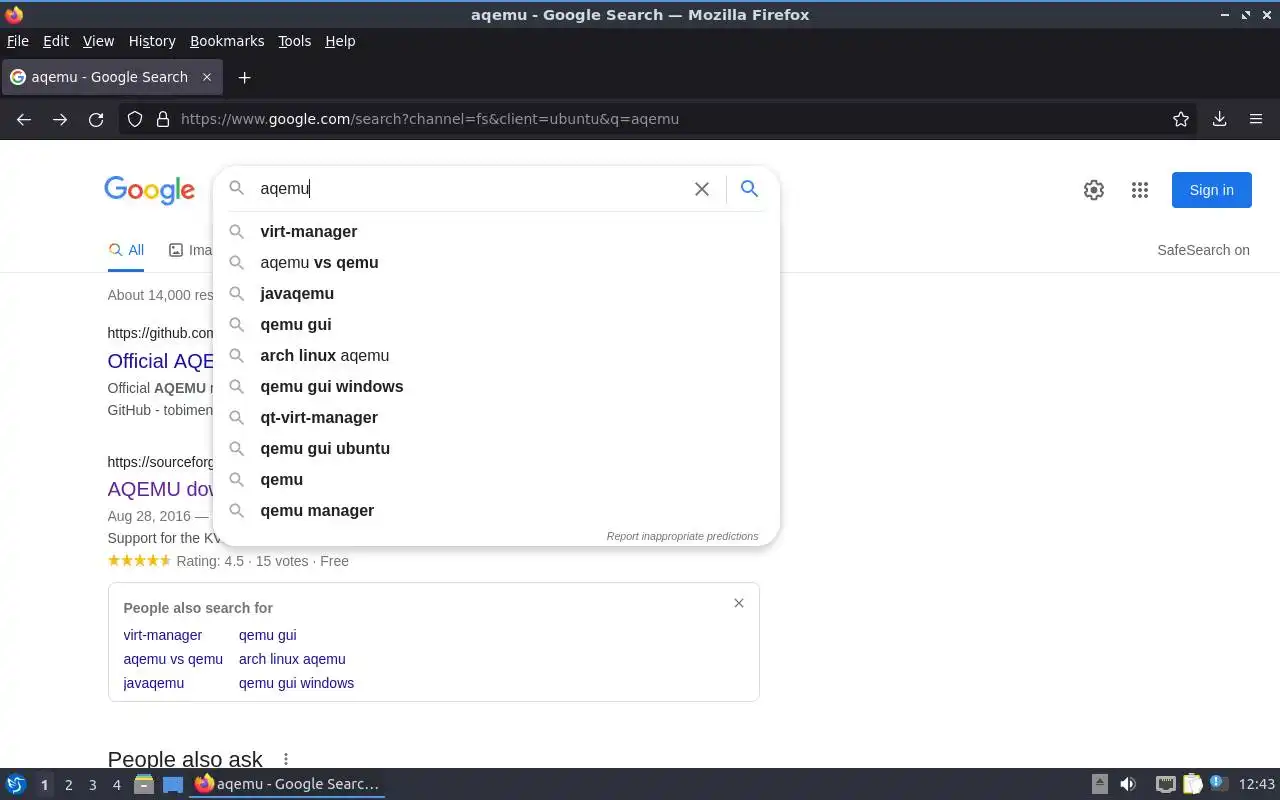Choose the qemu gui suggestion in the dropdown
The image size is (1280, 800).
pyautogui.click(x=496, y=324)
